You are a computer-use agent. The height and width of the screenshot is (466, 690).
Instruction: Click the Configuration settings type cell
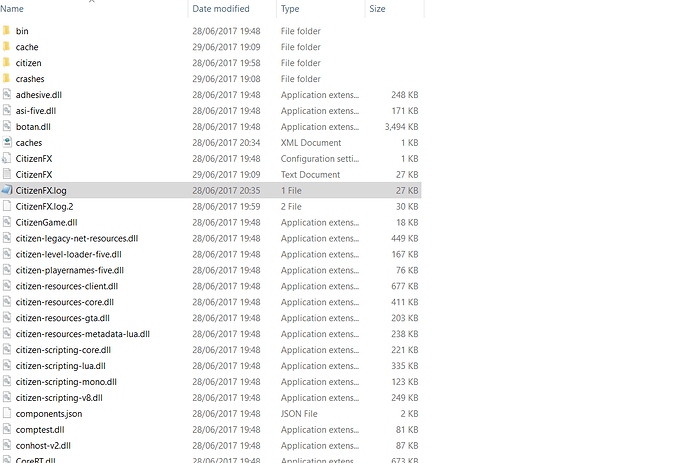click(x=320, y=158)
